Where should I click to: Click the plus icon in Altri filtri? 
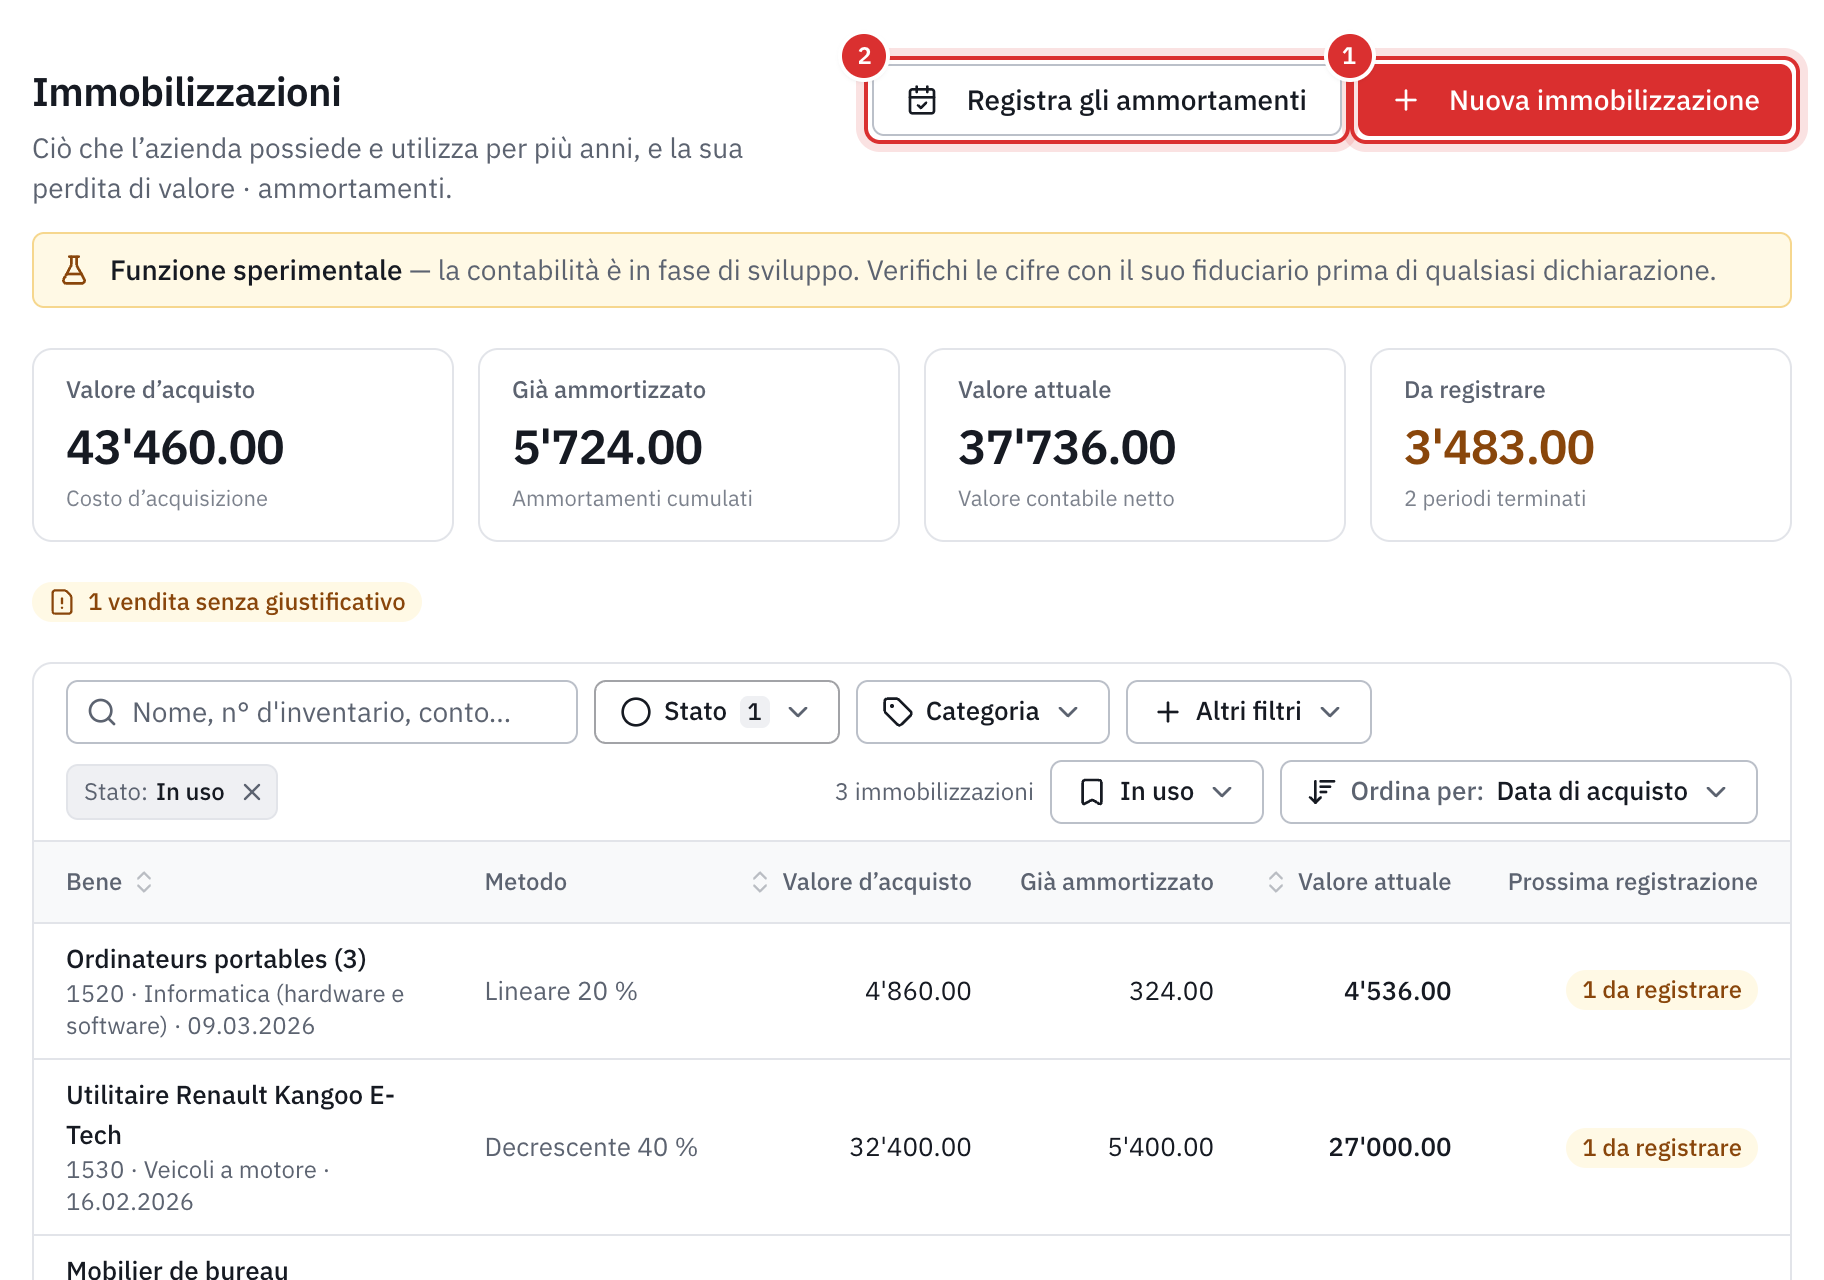[x=1168, y=712]
